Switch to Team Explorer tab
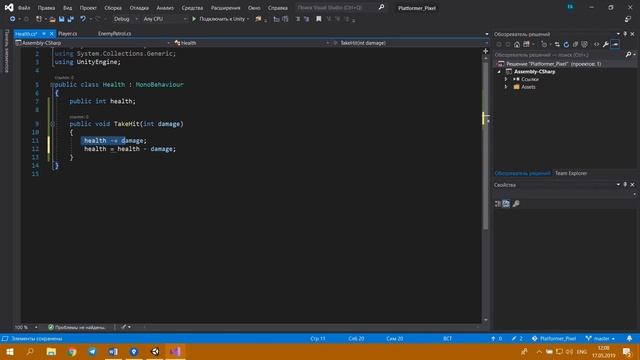 [571, 173]
